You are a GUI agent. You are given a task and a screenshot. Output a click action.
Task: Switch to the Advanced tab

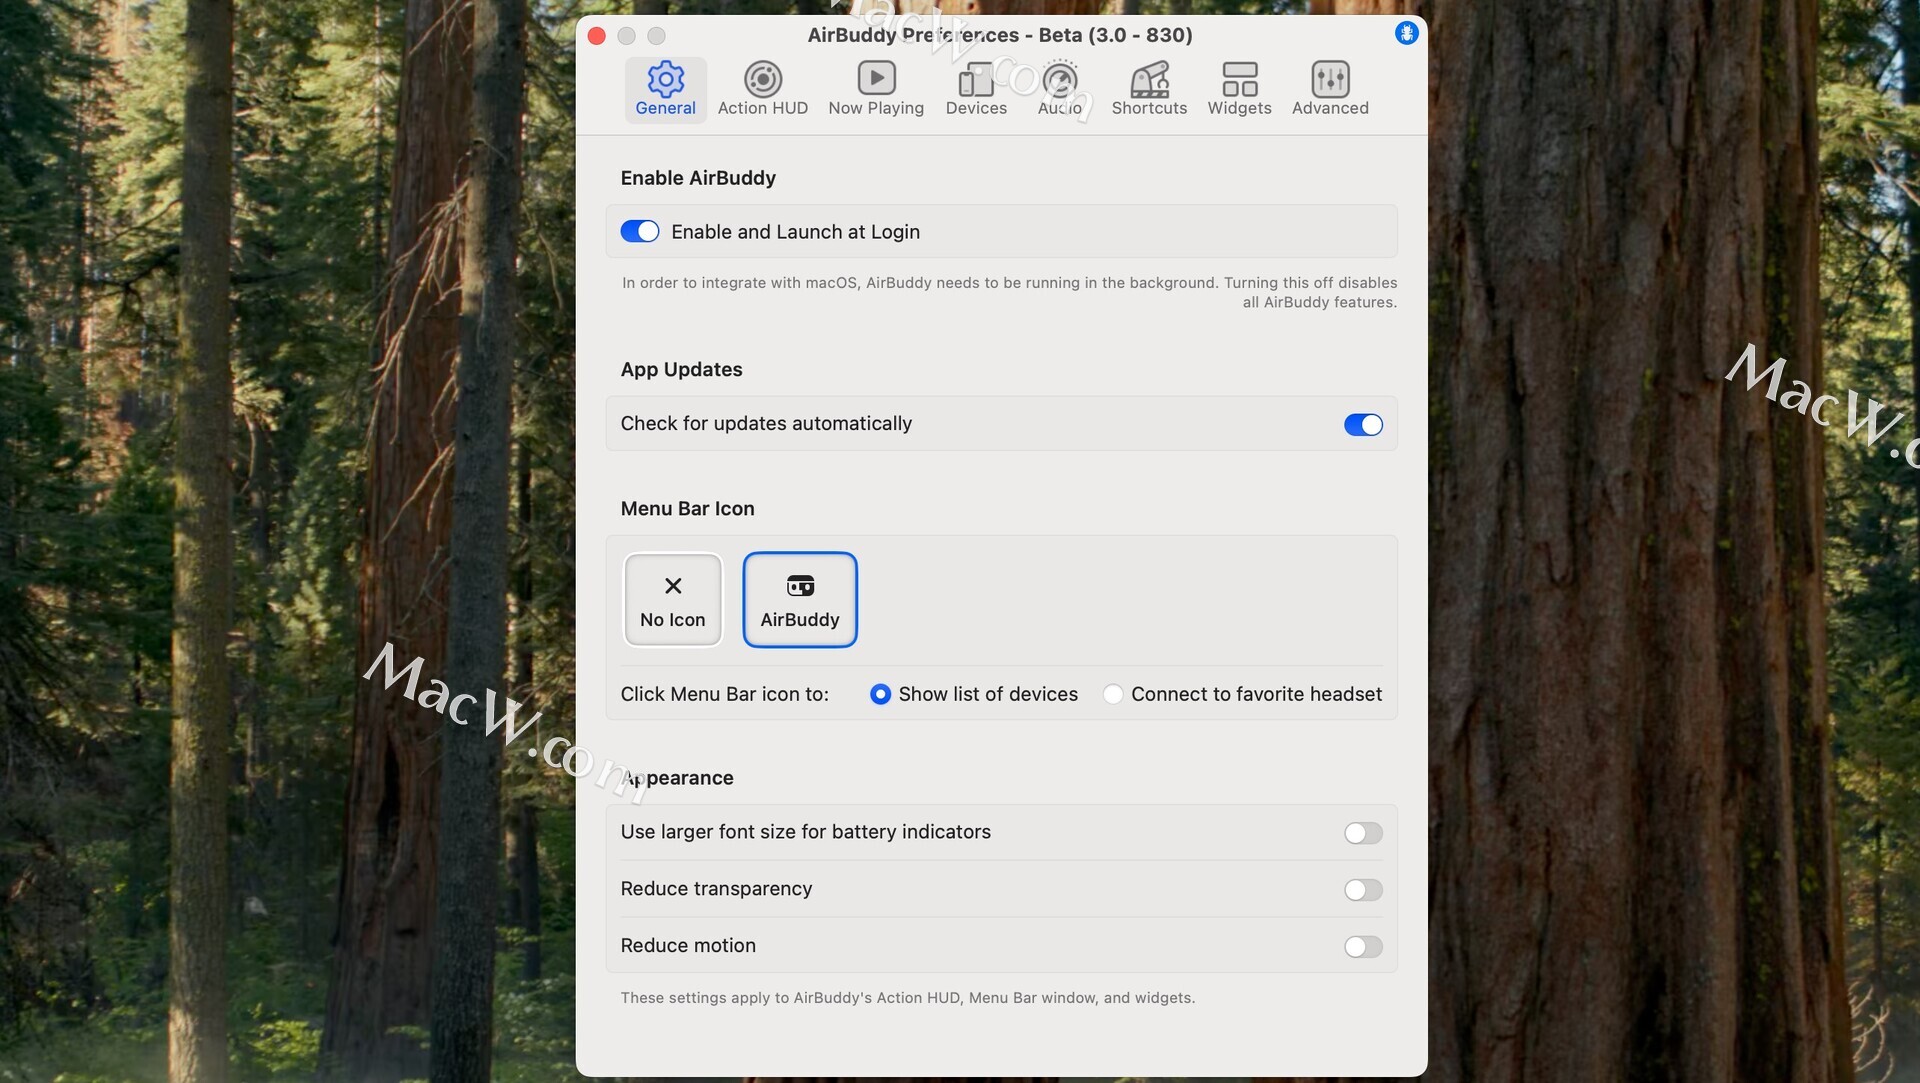(x=1330, y=90)
